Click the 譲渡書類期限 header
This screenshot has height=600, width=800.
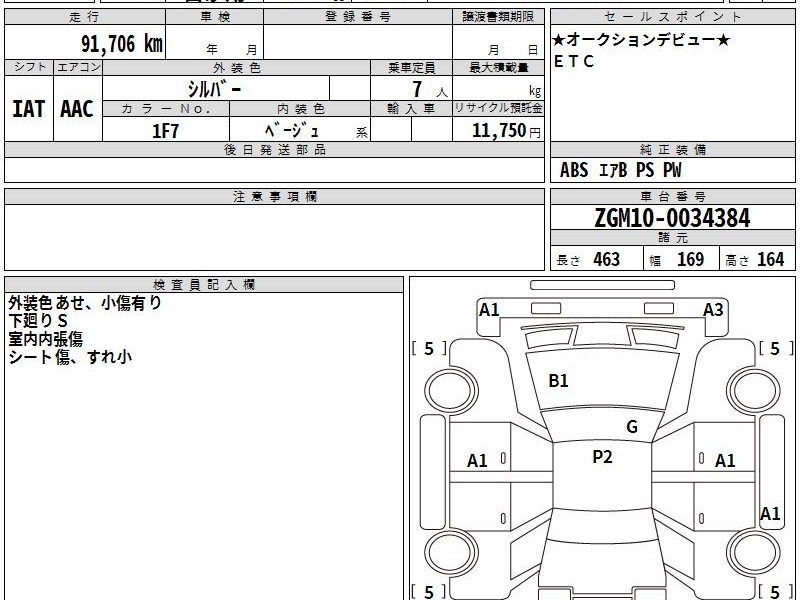(498, 17)
